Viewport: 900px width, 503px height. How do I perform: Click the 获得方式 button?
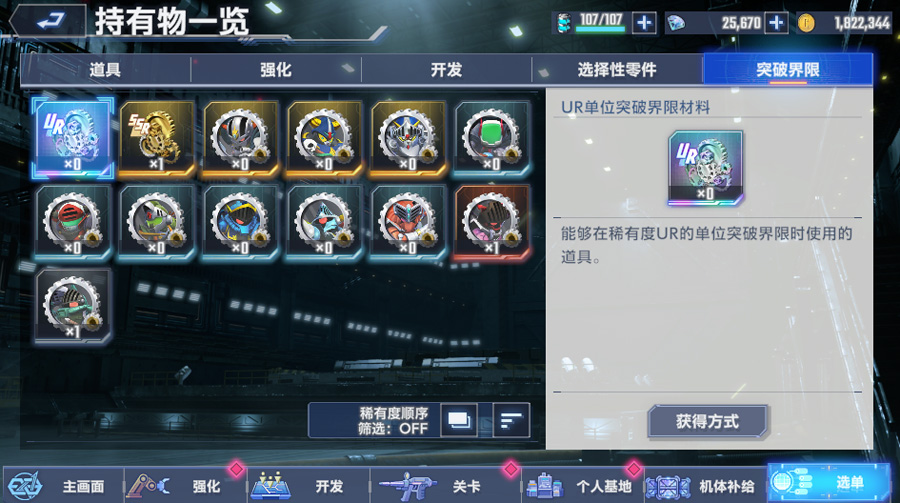pyautogui.click(x=707, y=421)
